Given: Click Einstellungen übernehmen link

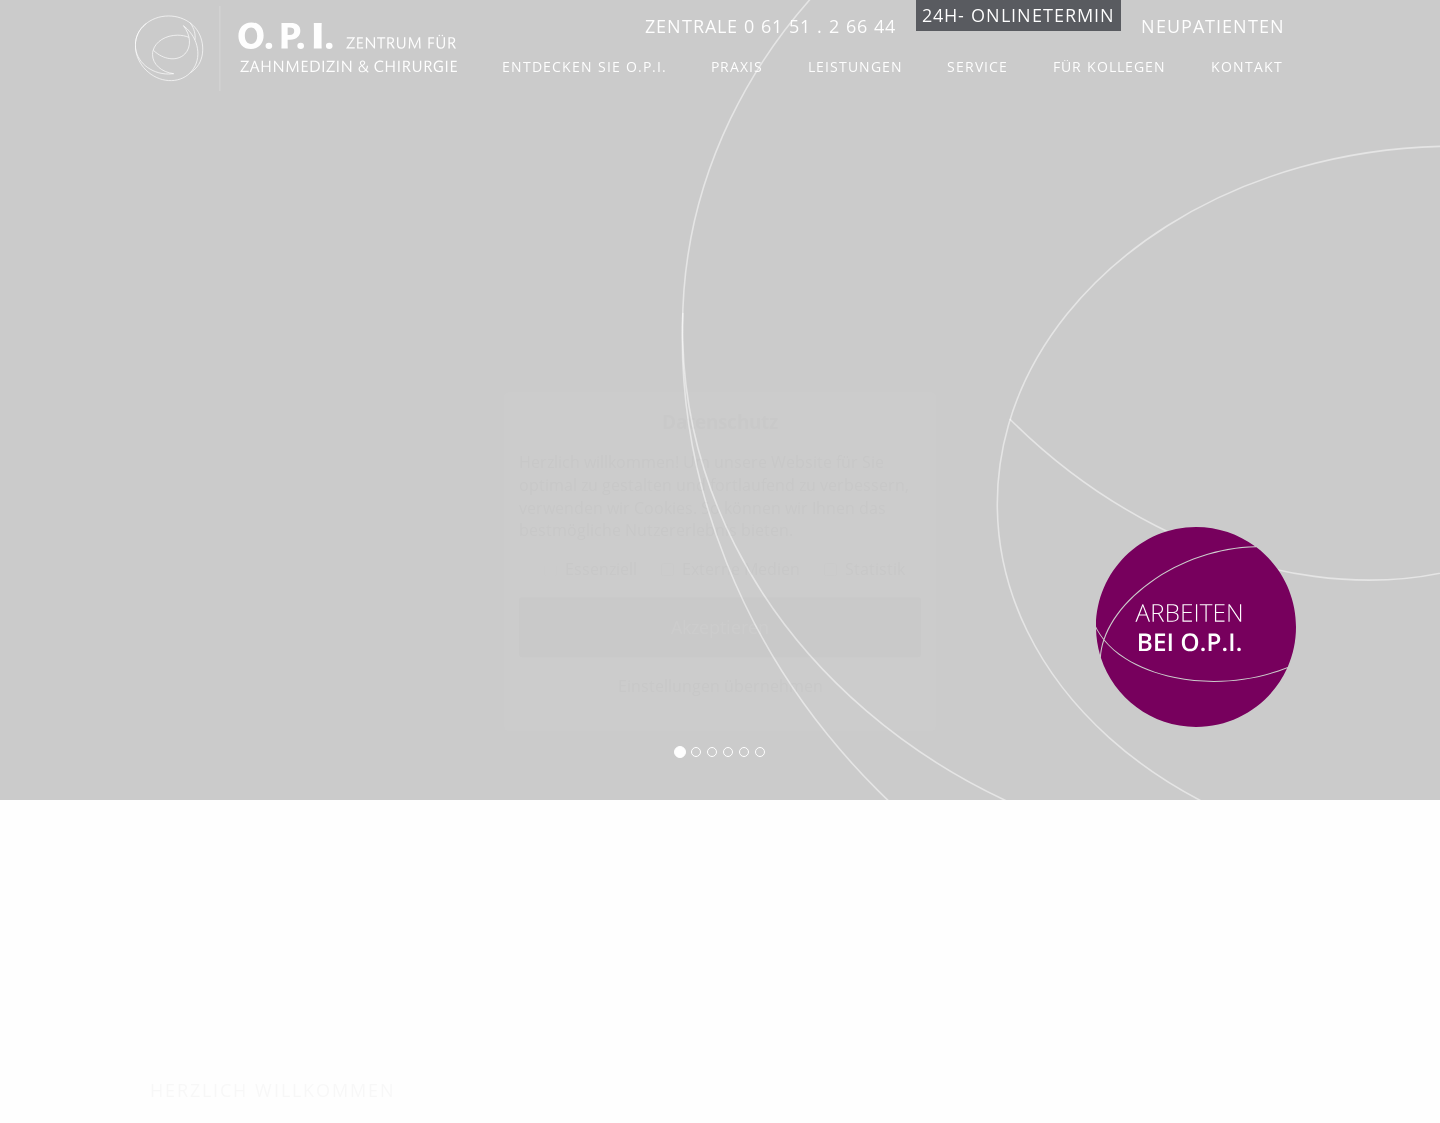Looking at the screenshot, I should (x=720, y=687).
